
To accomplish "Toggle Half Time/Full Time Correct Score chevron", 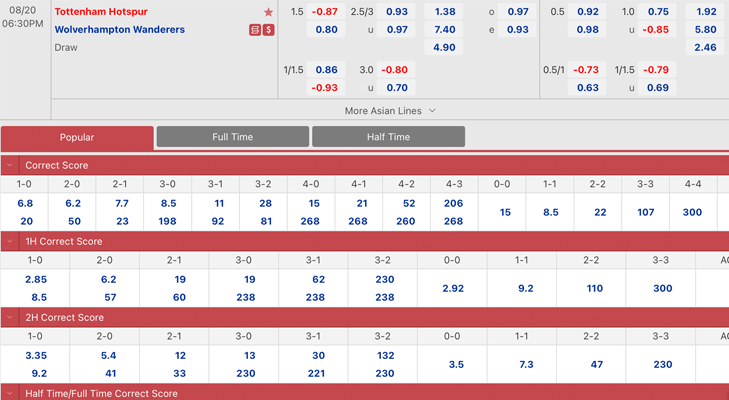I will 10,393.
